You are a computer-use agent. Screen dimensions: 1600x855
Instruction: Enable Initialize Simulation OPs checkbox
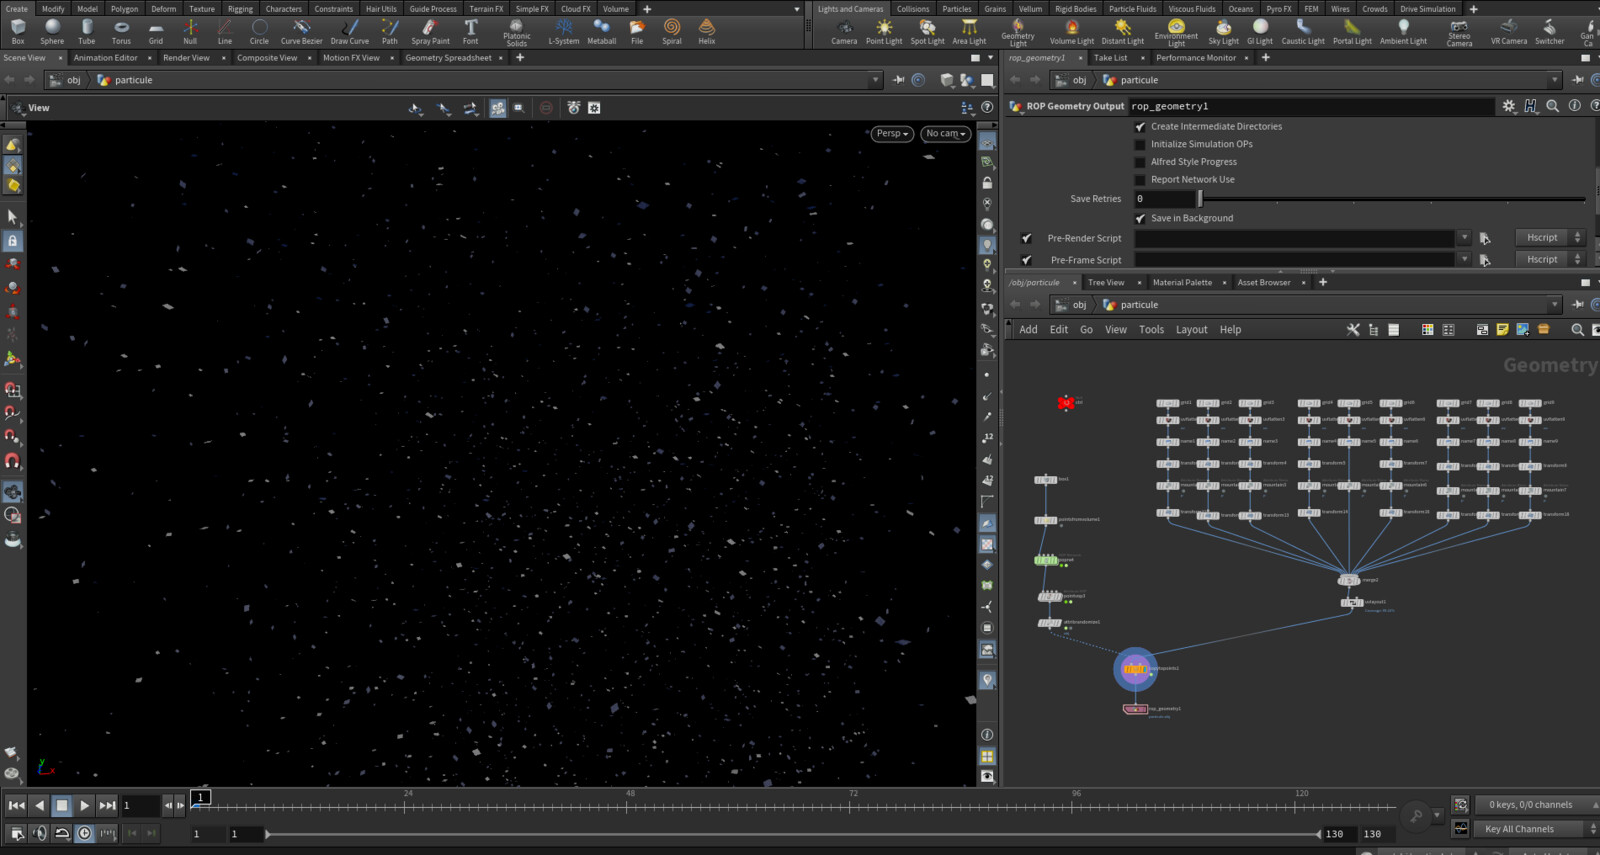[1140, 144]
